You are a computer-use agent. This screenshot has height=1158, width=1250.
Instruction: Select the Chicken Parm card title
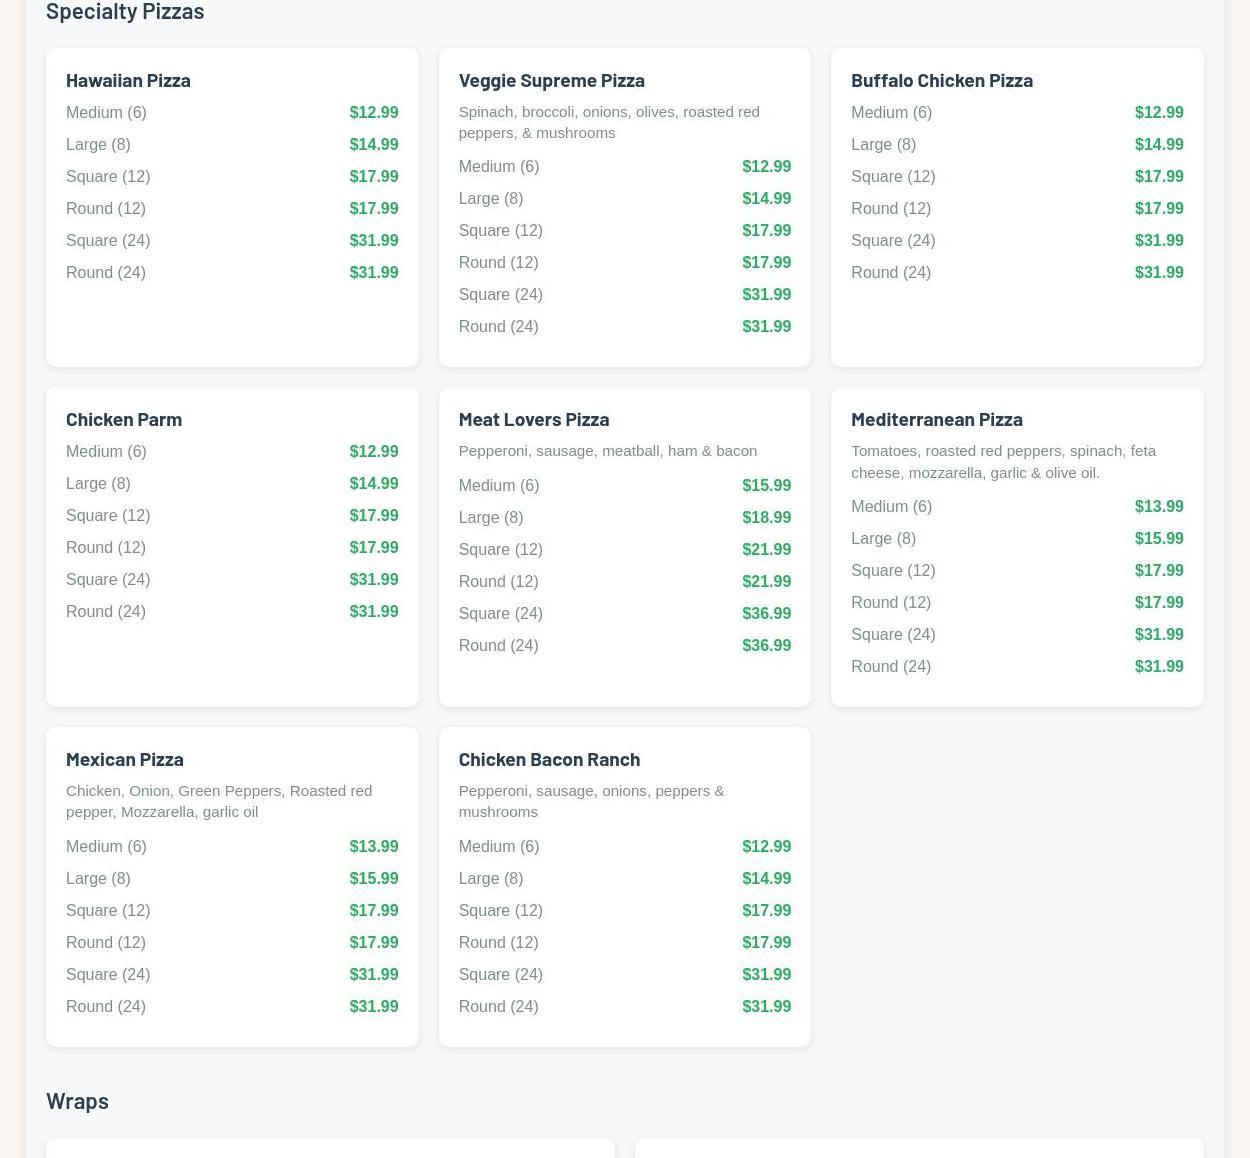(x=124, y=419)
